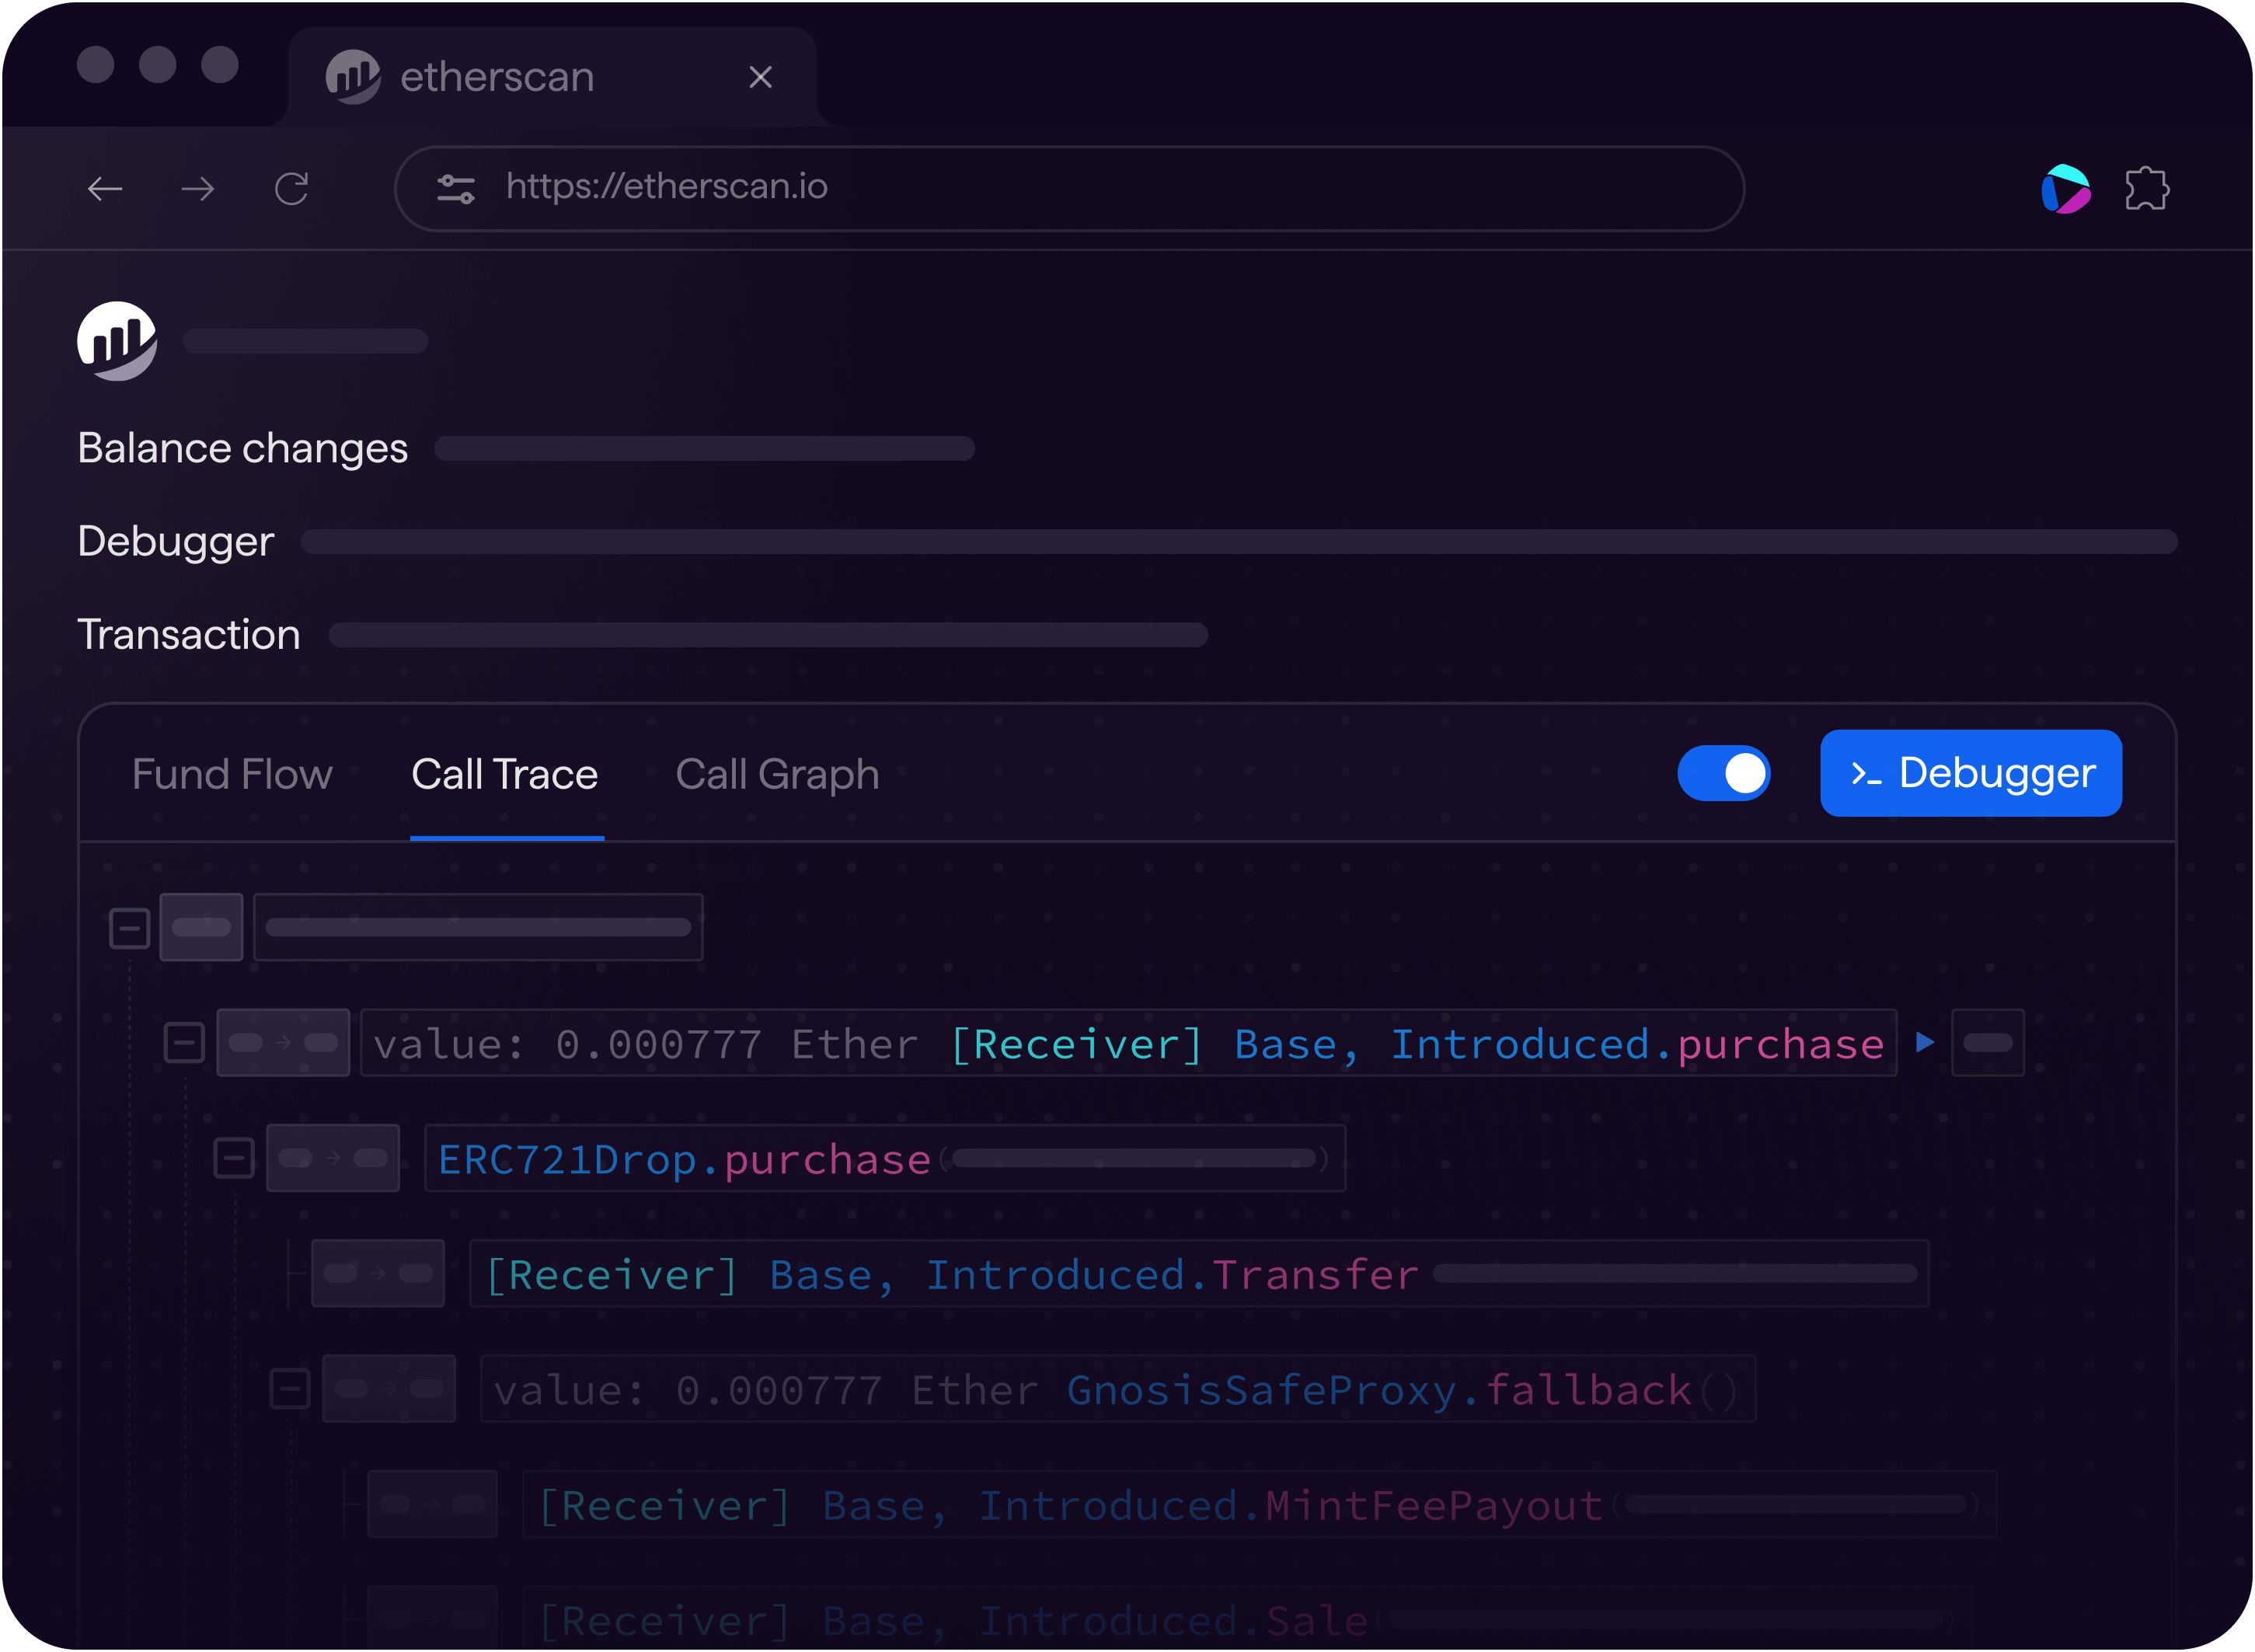The width and height of the screenshot is (2255, 1652).
Task: Select the Introduced.Transfer event entry
Action: click(1199, 1273)
